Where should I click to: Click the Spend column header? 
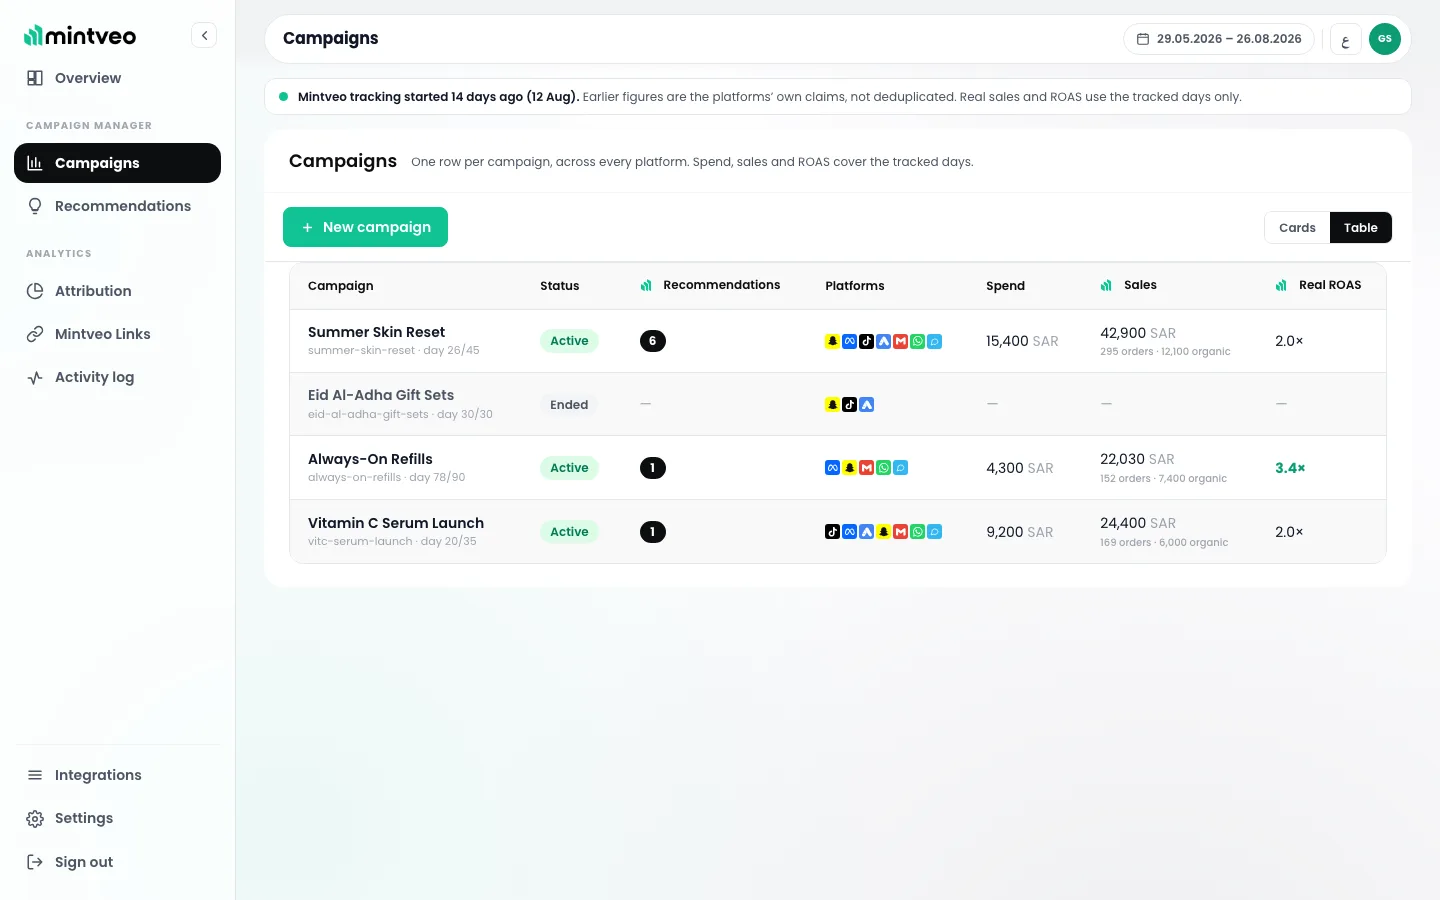(1005, 286)
